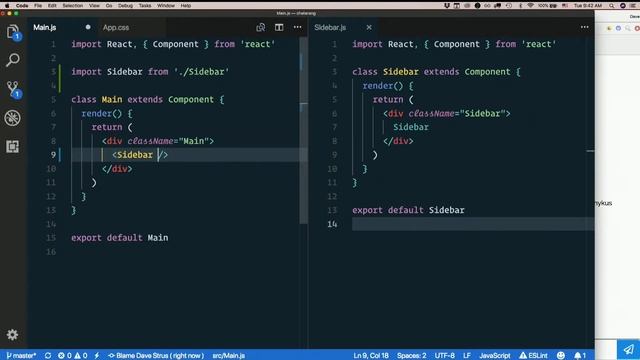The image size is (640, 360).
Task: Click the clock showing Tue 9:42 AM
Action: point(588,6)
